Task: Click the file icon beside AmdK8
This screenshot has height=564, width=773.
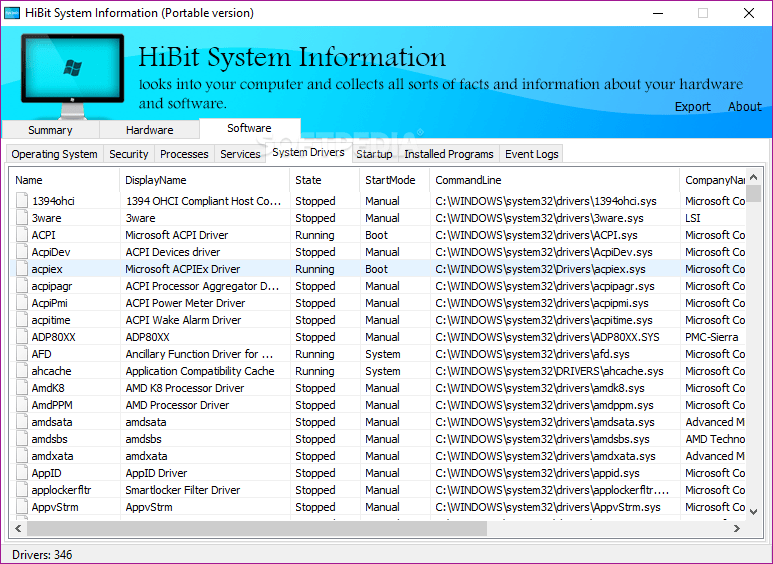Action: (22, 388)
